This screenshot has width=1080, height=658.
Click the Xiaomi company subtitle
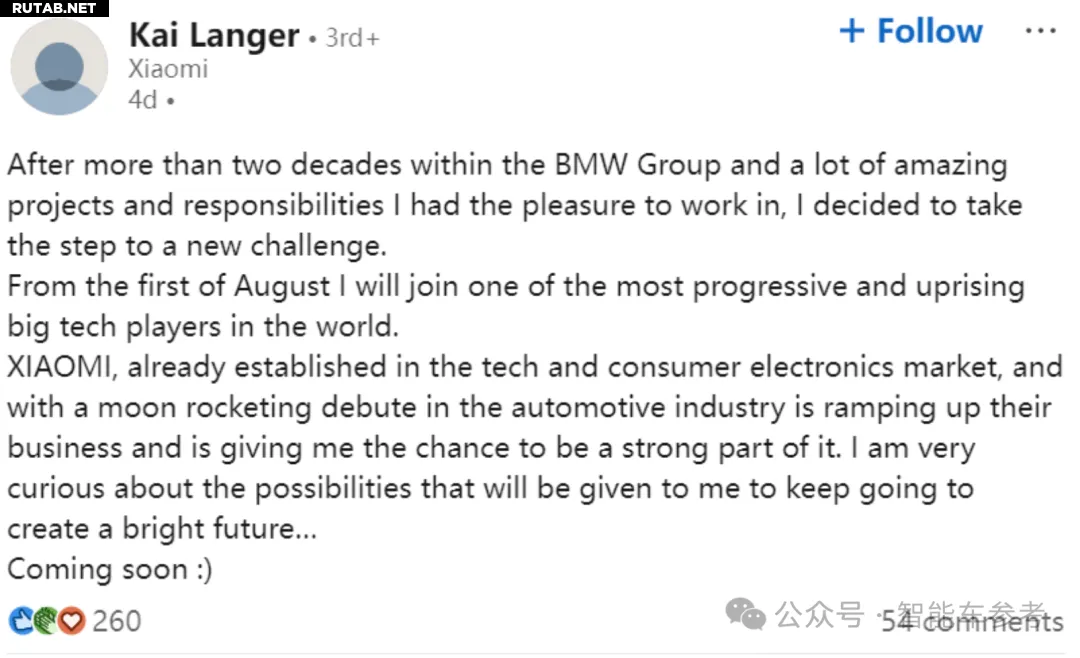coord(168,69)
